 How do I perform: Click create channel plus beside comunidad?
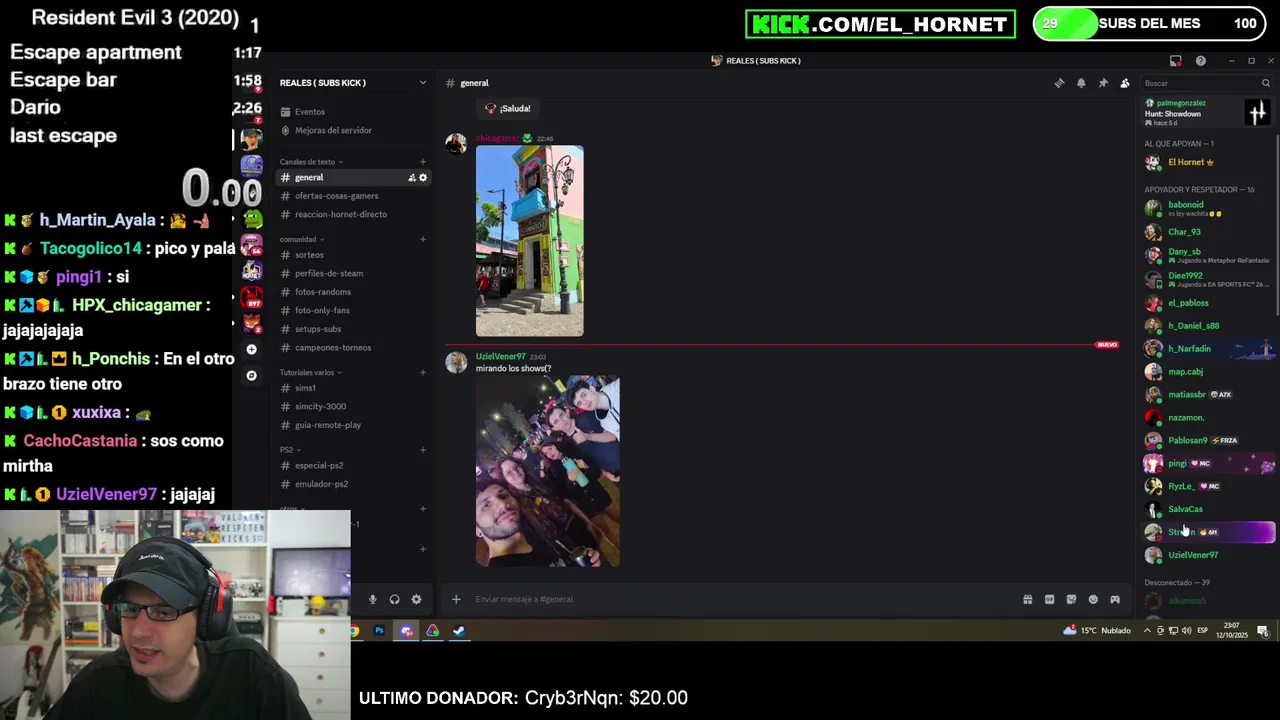click(x=423, y=239)
